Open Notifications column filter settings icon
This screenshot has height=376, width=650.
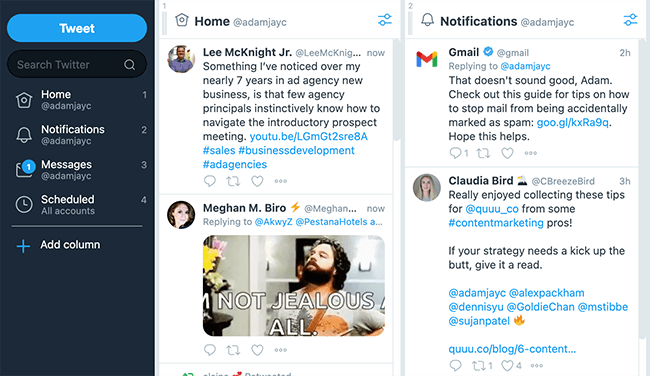630,20
